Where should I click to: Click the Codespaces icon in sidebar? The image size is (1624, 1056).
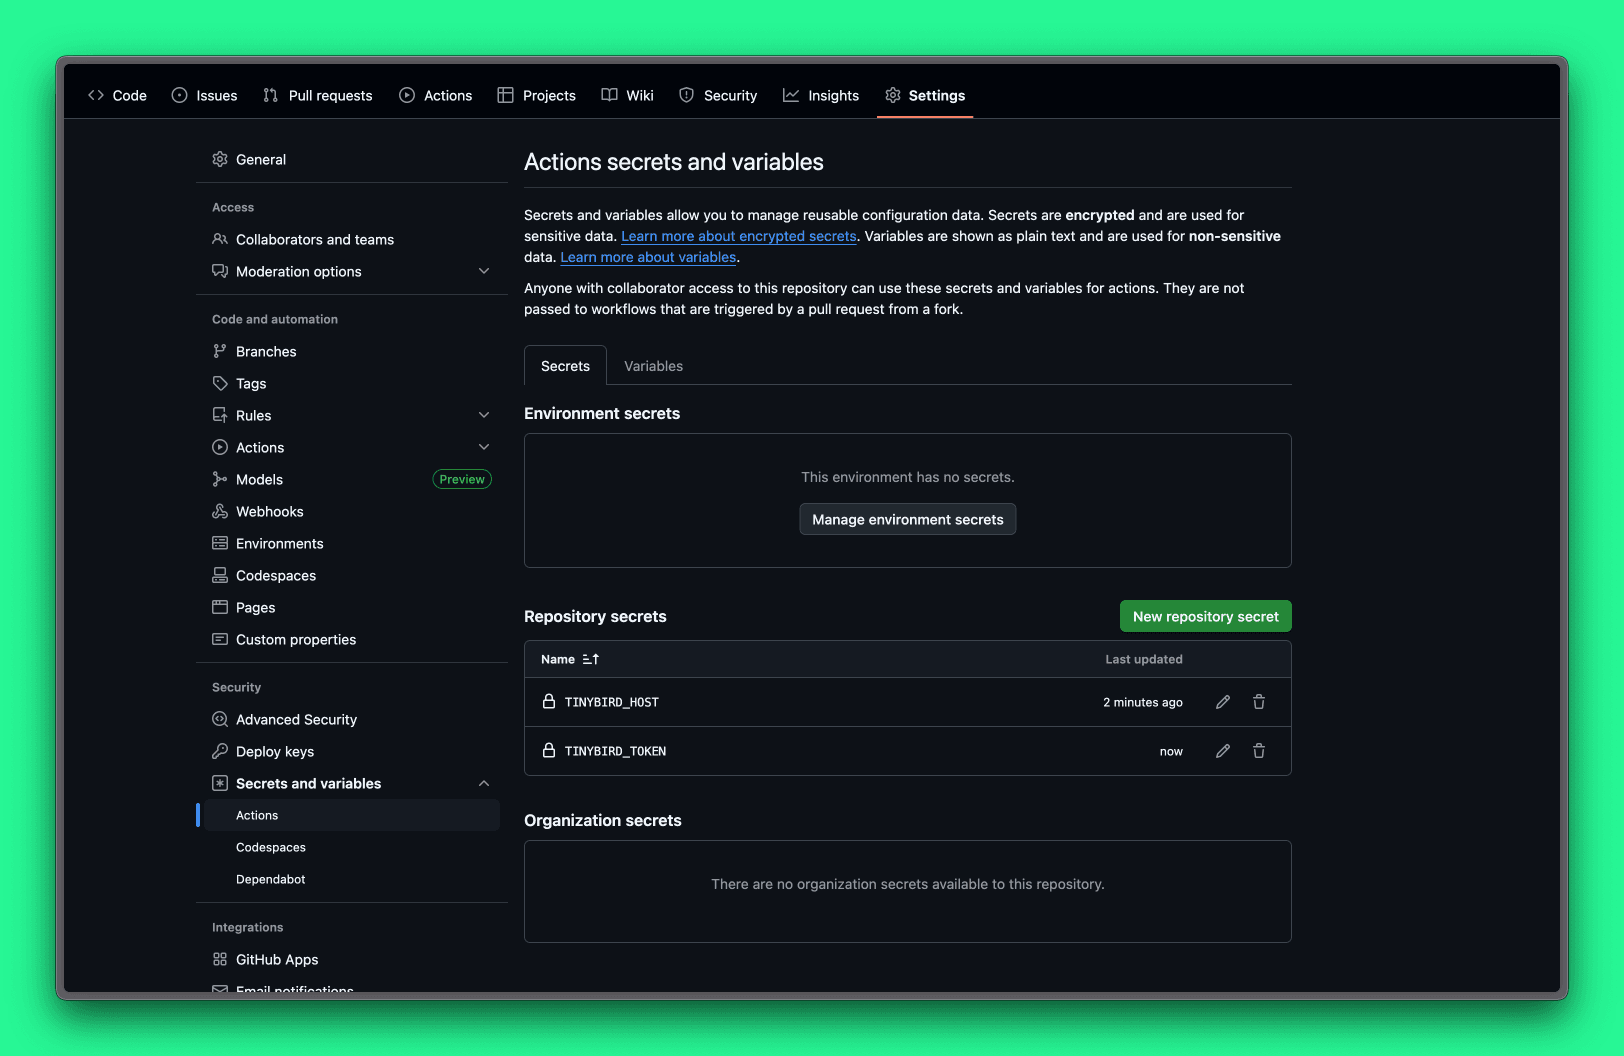click(220, 575)
